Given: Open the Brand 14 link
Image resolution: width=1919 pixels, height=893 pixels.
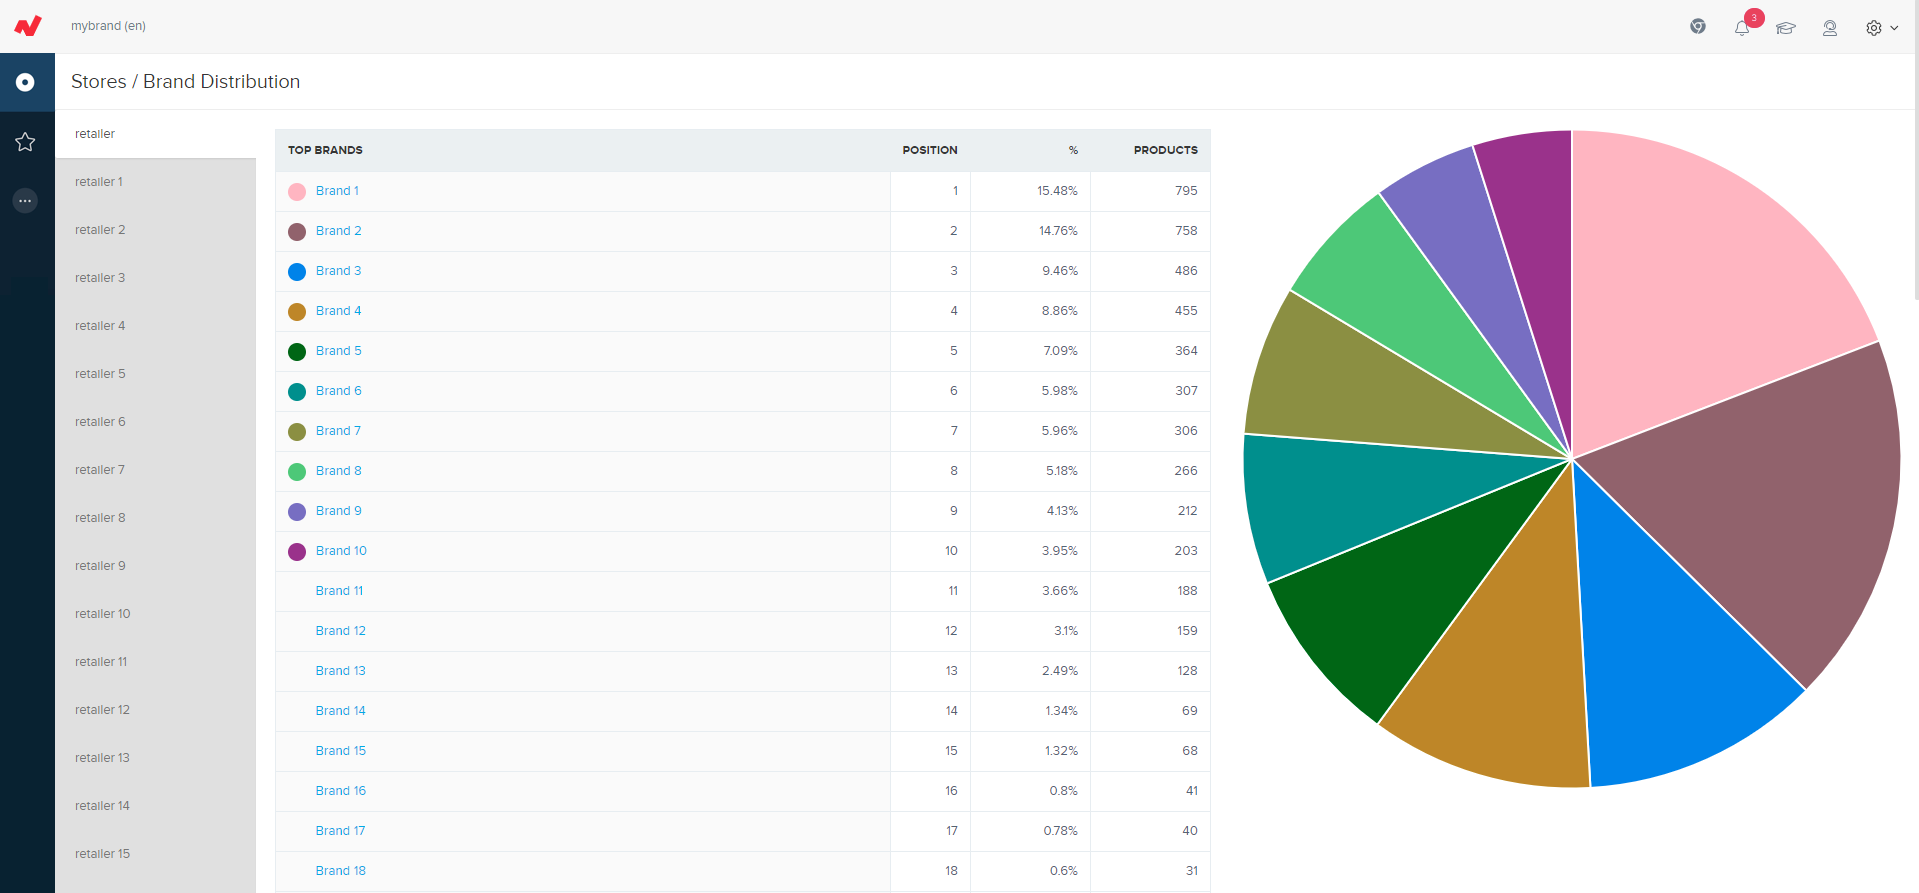Looking at the screenshot, I should coord(340,711).
